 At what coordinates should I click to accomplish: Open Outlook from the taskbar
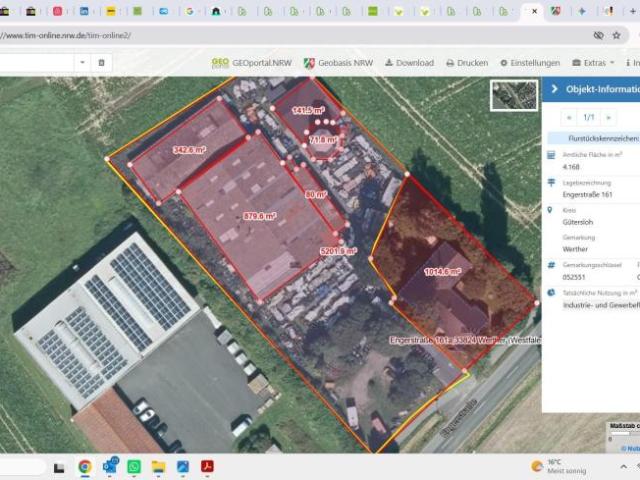[110, 466]
